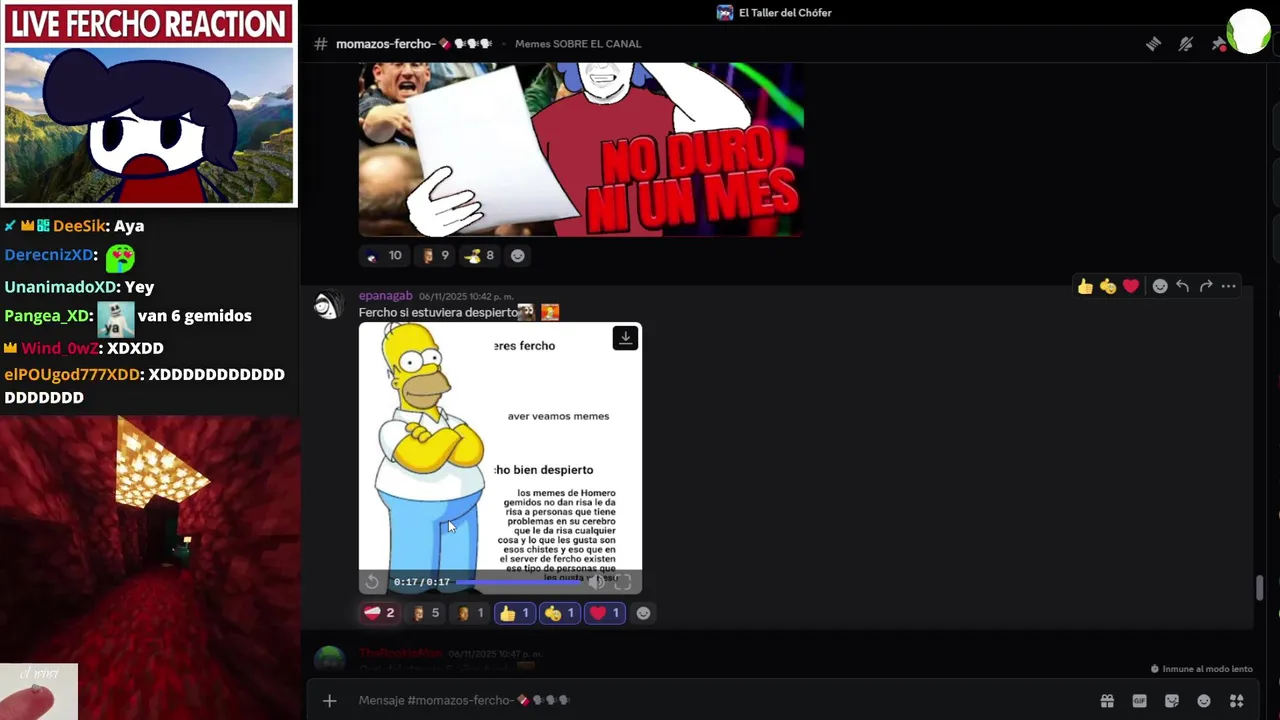
Task: Toggle the face emoji reaction with count 5
Action: (x=426, y=613)
